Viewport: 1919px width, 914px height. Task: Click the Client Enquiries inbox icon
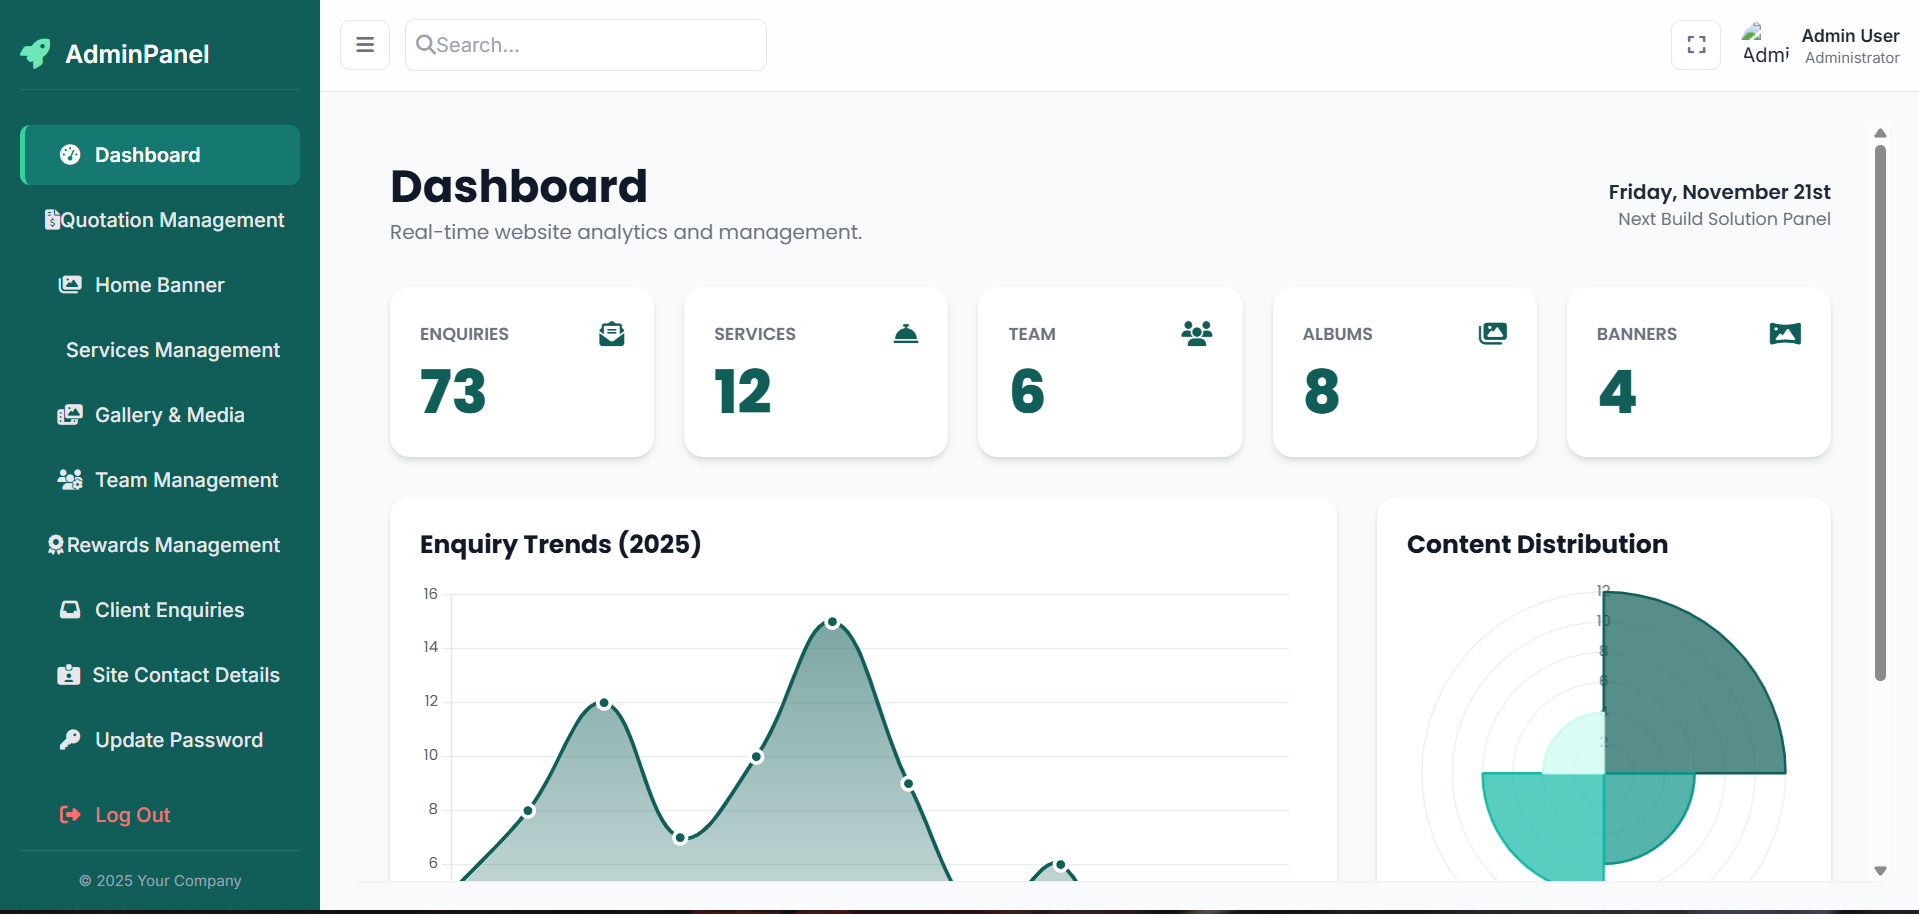click(x=69, y=610)
